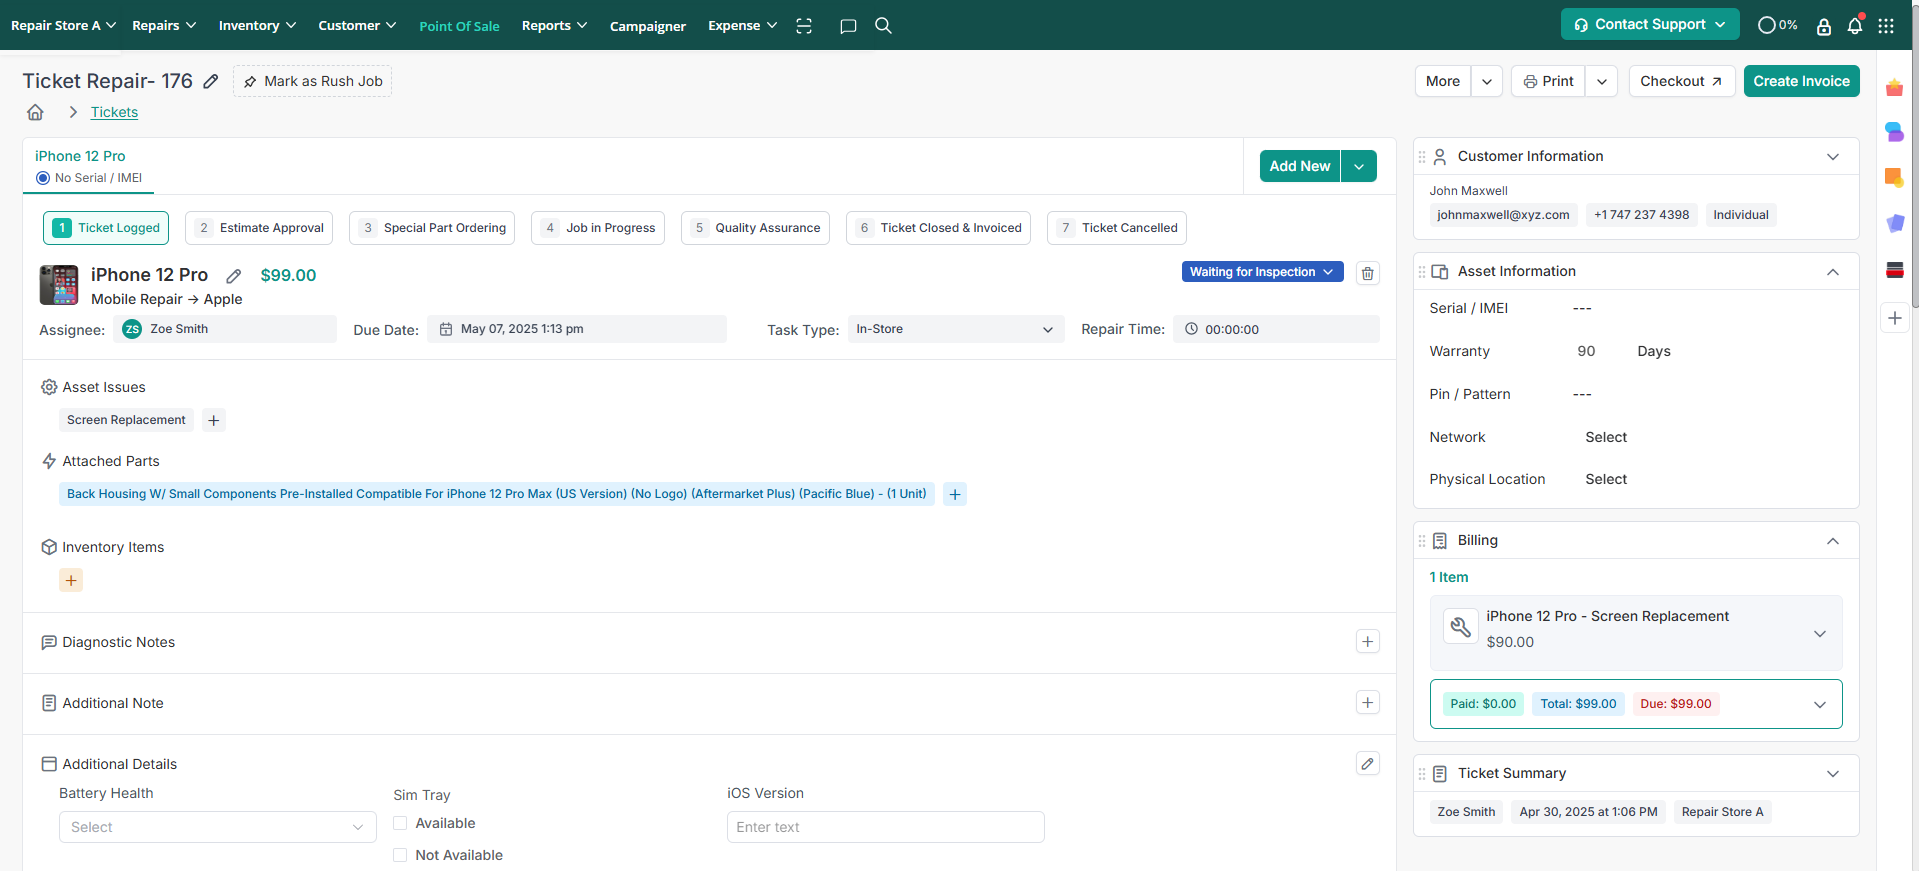Select the Job in Progress stage
This screenshot has width=1919, height=871.
click(598, 228)
